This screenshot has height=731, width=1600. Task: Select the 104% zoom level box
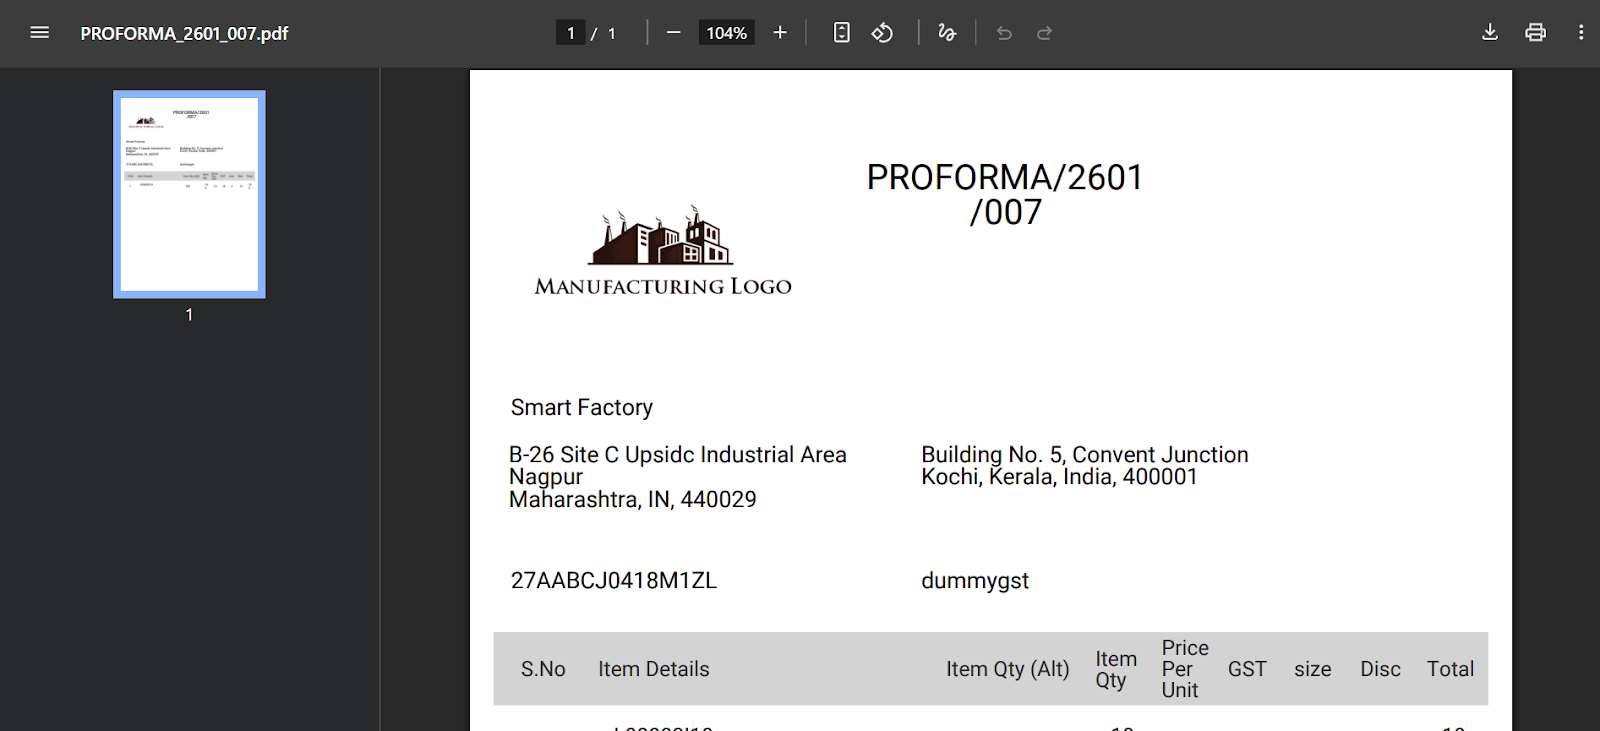point(726,33)
